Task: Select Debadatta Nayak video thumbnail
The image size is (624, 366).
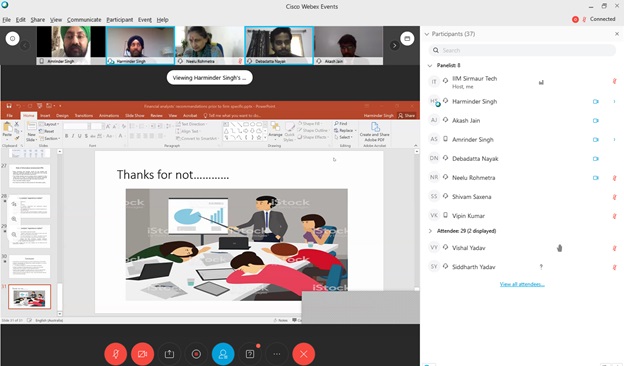Action: (279, 45)
